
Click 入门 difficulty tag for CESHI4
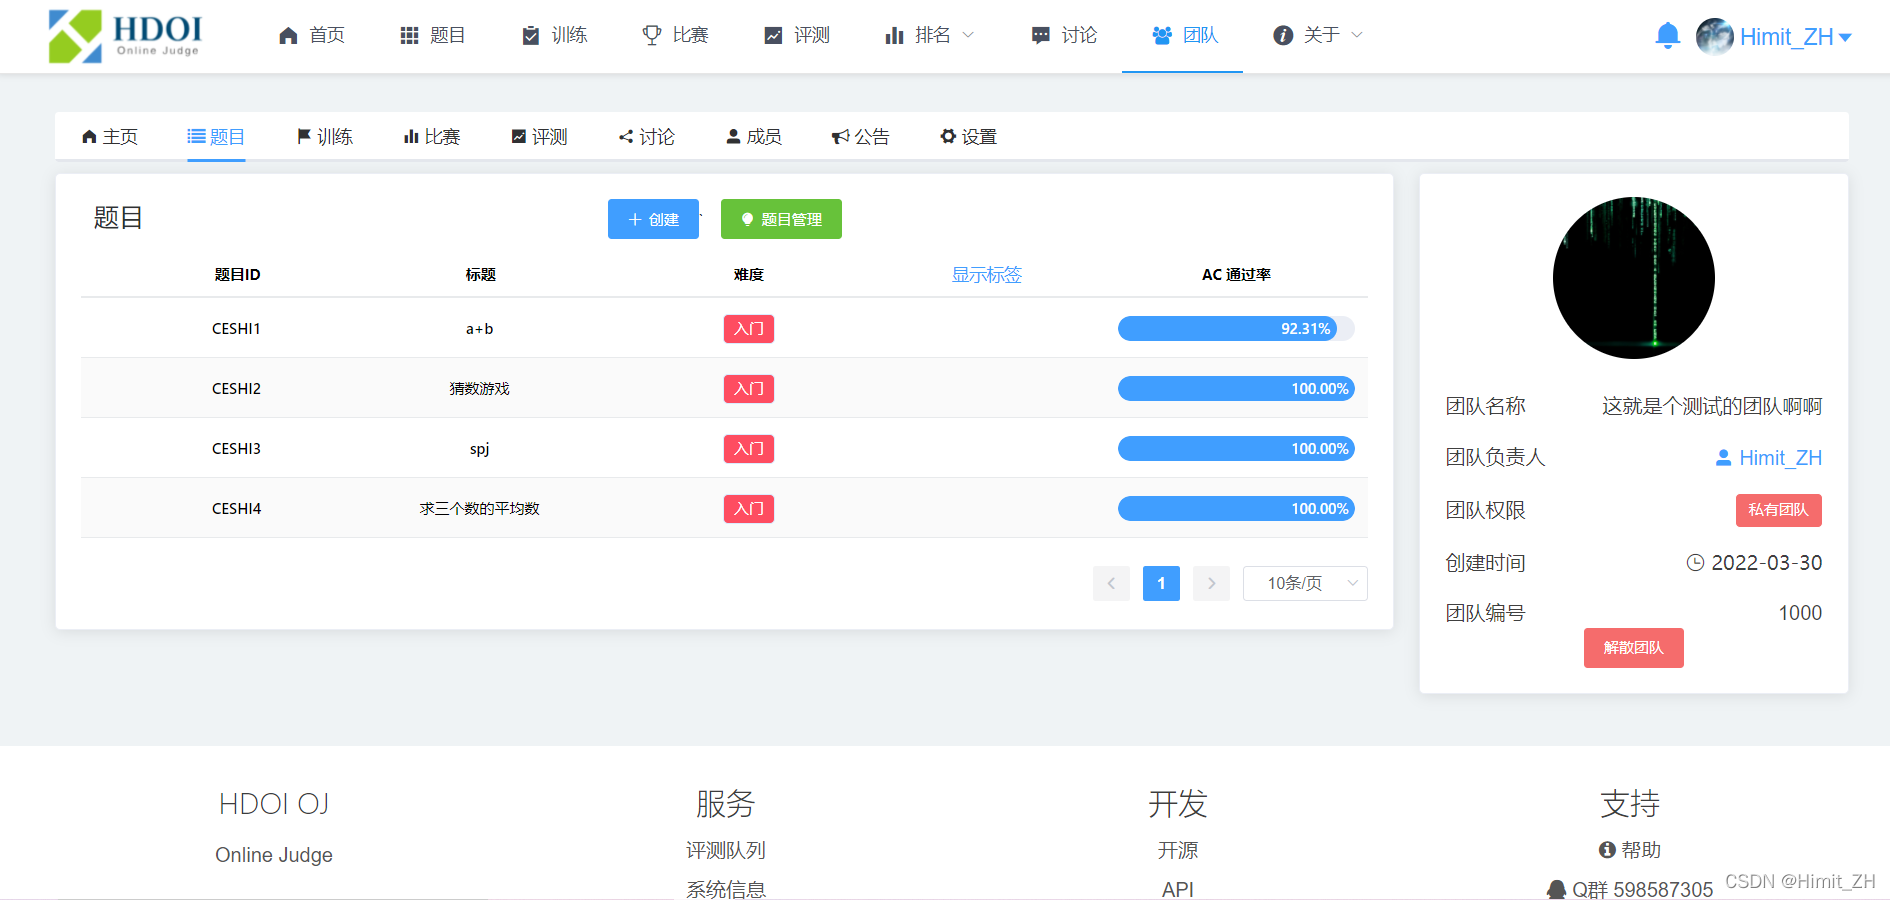pos(749,509)
